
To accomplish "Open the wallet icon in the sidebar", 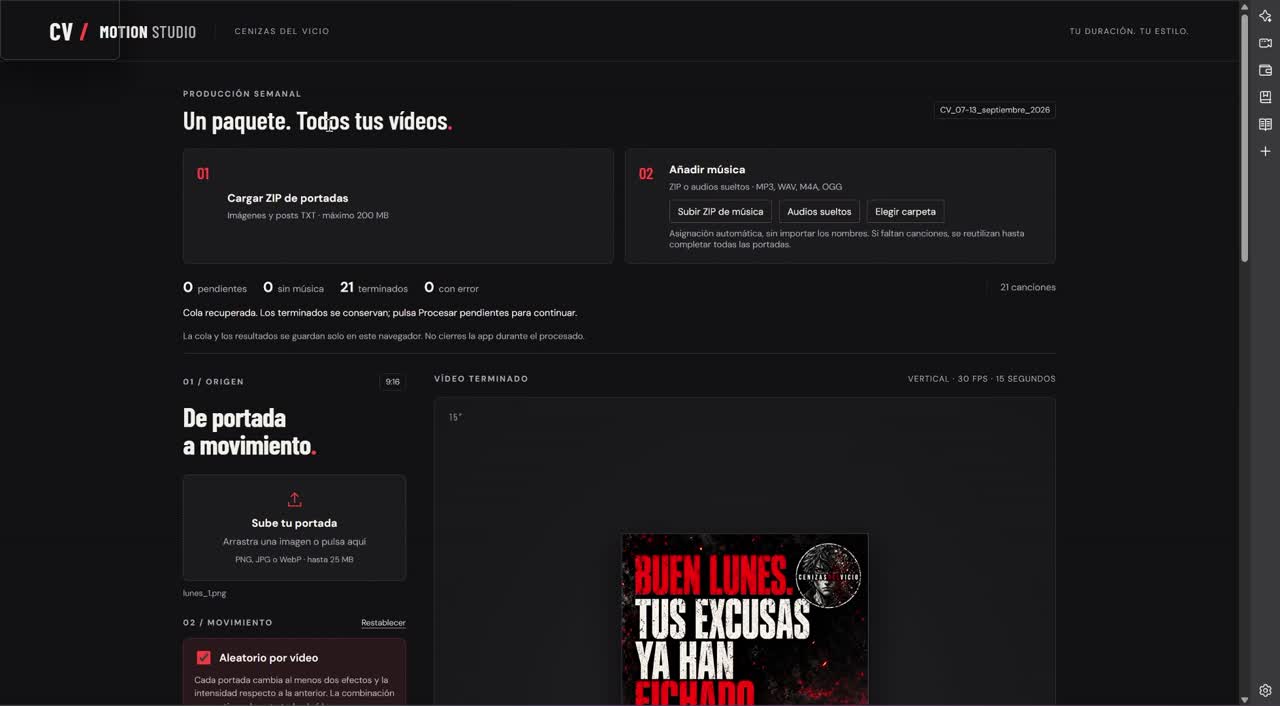I will (x=1265, y=70).
